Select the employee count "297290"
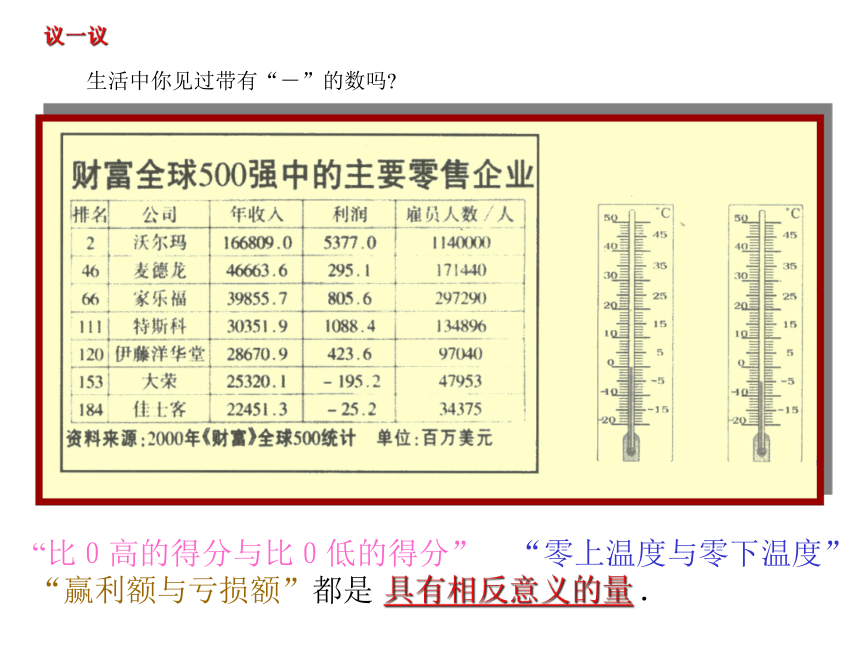 [461, 298]
